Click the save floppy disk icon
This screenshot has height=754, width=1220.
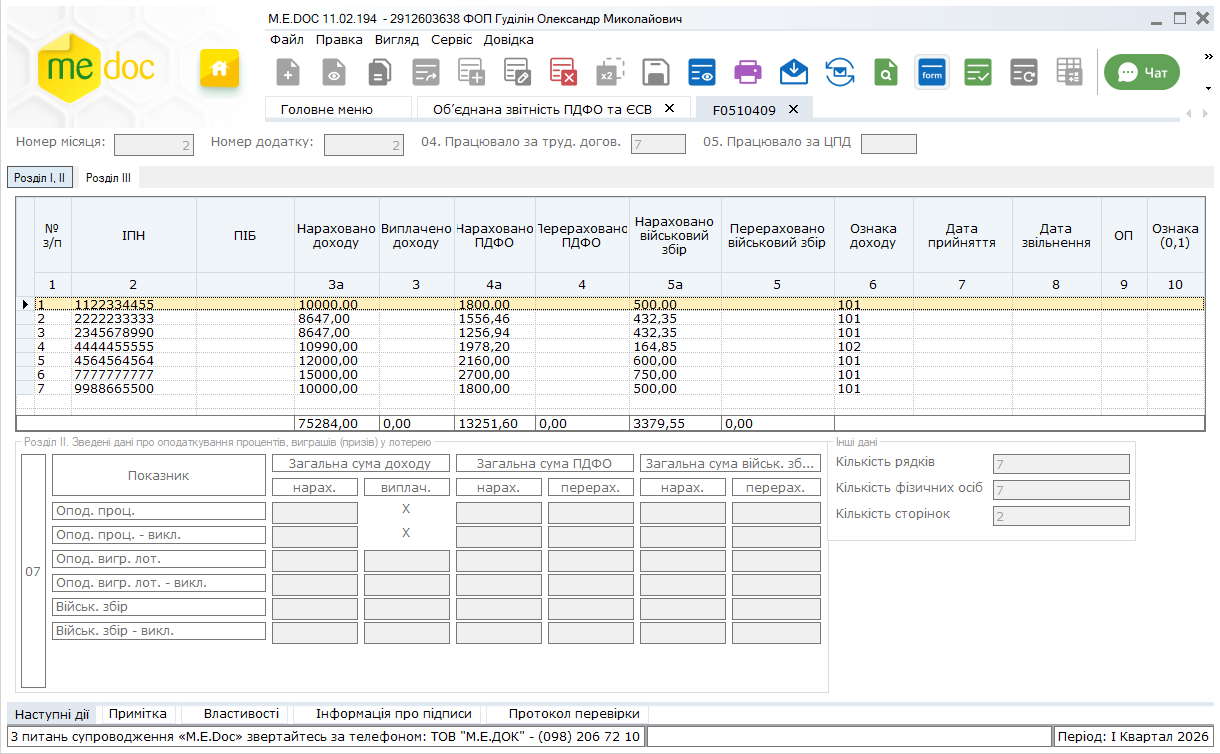(x=655, y=72)
